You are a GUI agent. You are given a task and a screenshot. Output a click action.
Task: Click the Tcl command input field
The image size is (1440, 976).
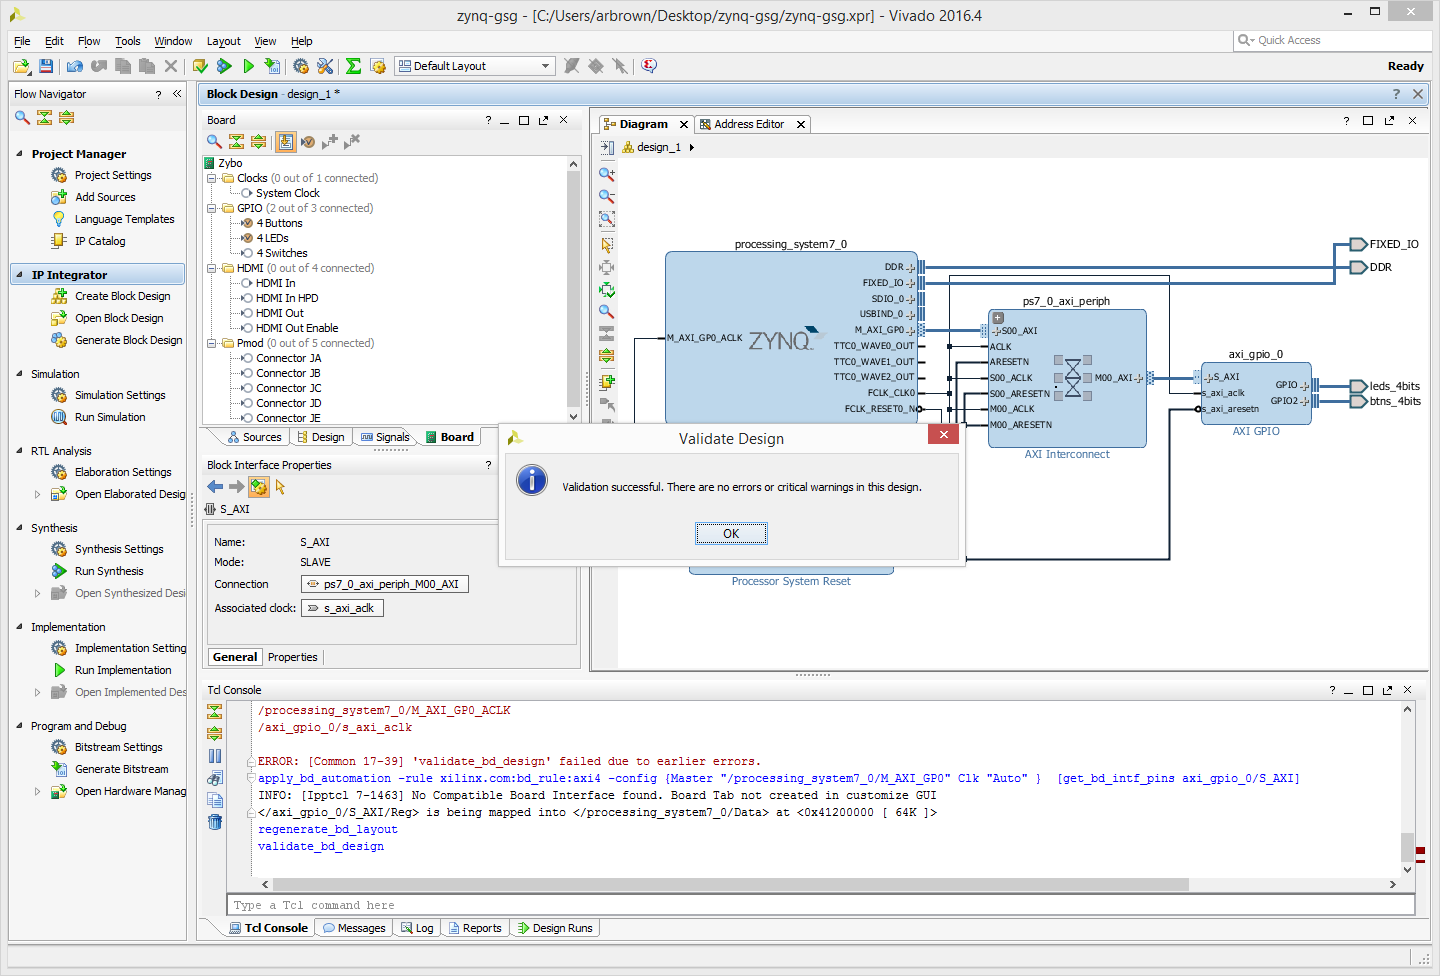(x=821, y=905)
